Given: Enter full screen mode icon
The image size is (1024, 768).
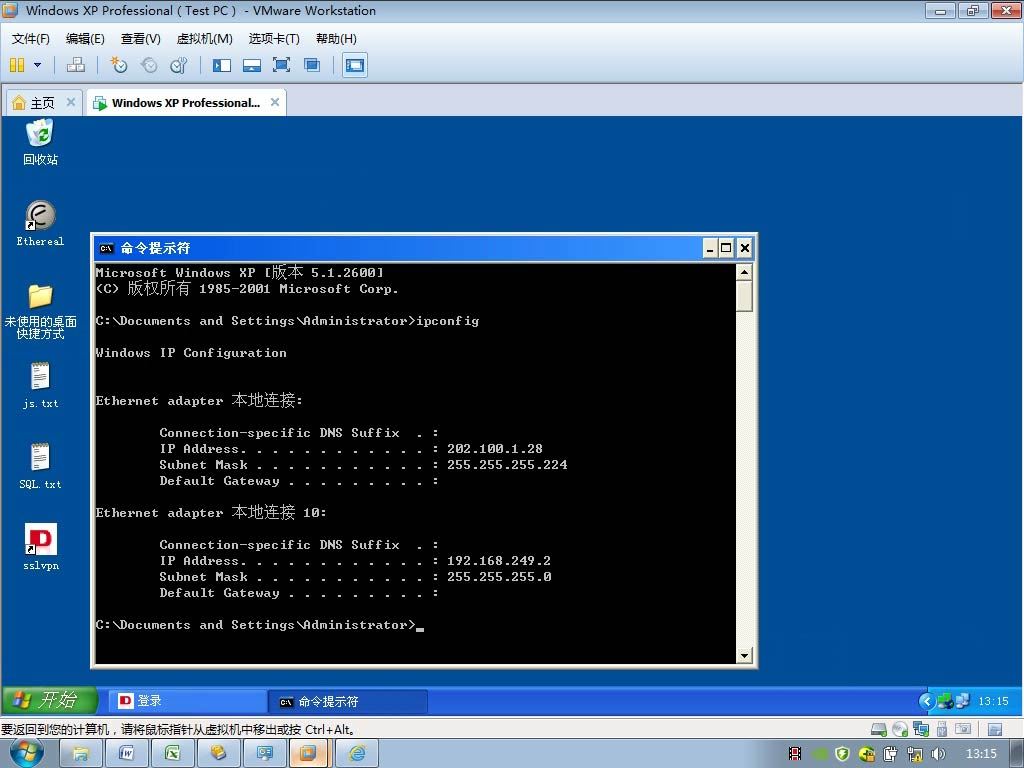Looking at the screenshot, I should coord(281,65).
